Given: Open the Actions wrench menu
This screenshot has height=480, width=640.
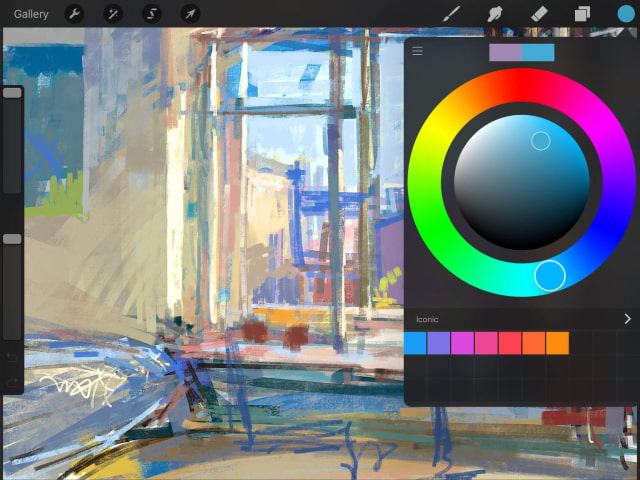Looking at the screenshot, I should 74,14.
